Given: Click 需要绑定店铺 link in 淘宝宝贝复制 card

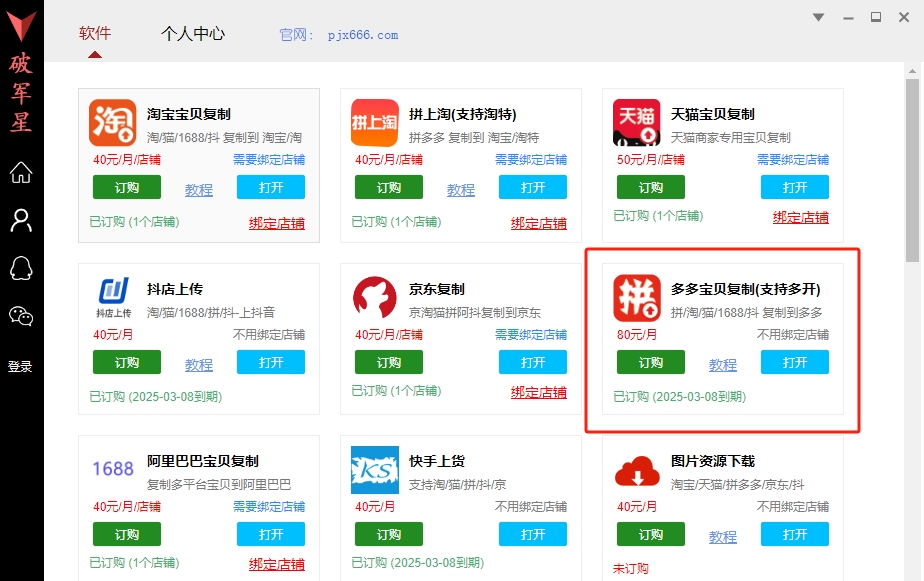Looking at the screenshot, I should click(x=269, y=160).
